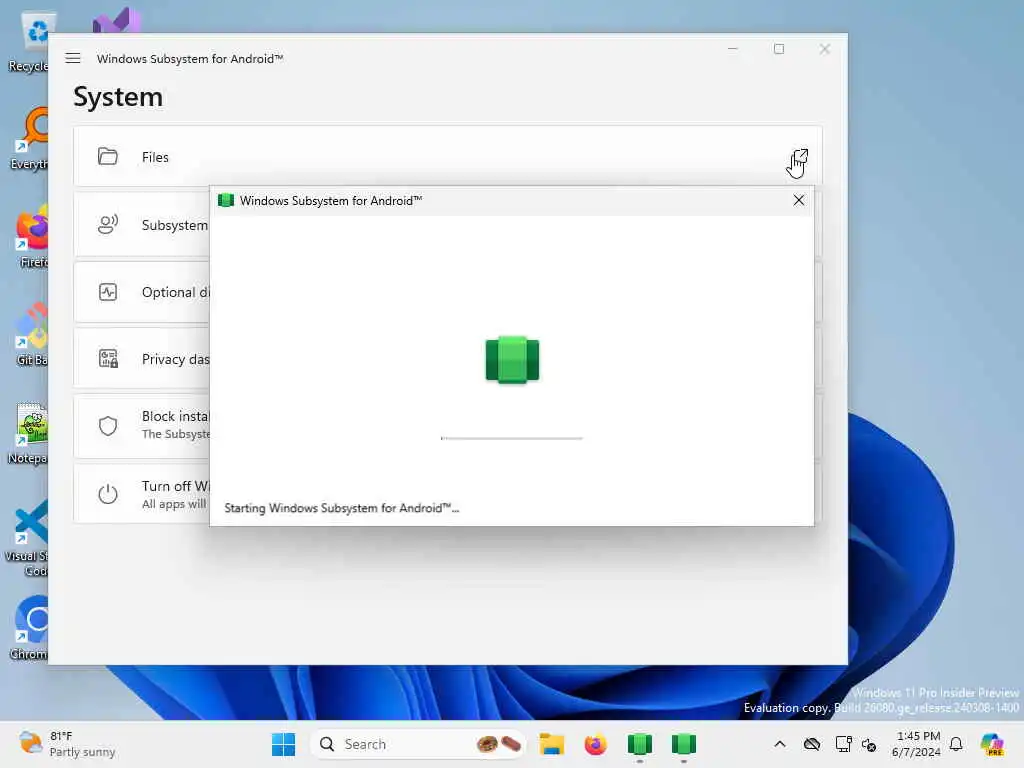The image size is (1024, 768).
Task: Select the Subsystem row label
Action: [x=174, y=225]
